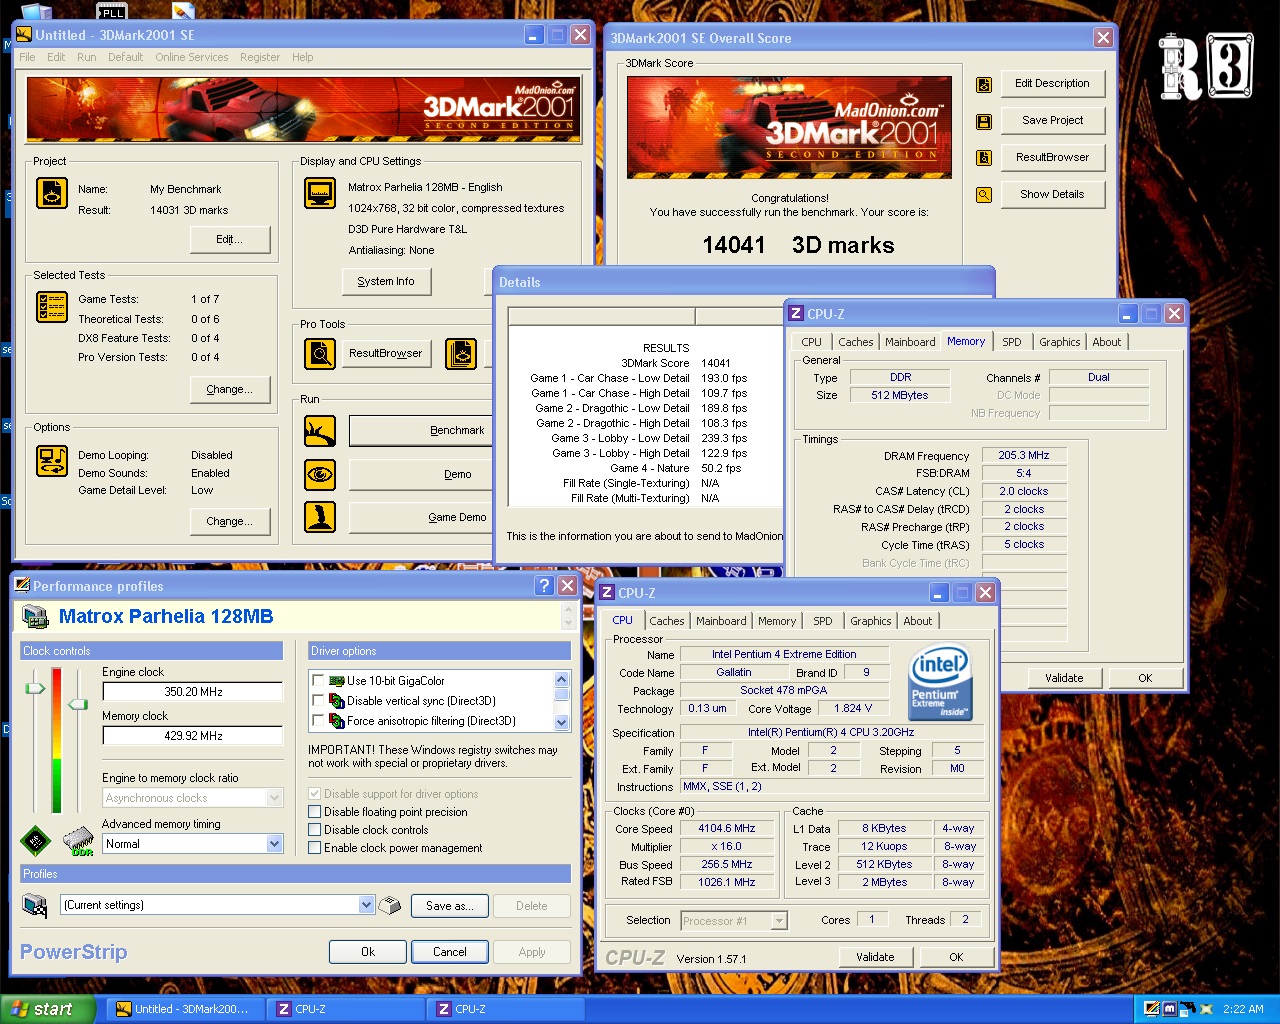Click the Project trophy icon in 3DMark2001
Viewport: 1280px width, 1024px height.
click(52, 192)
